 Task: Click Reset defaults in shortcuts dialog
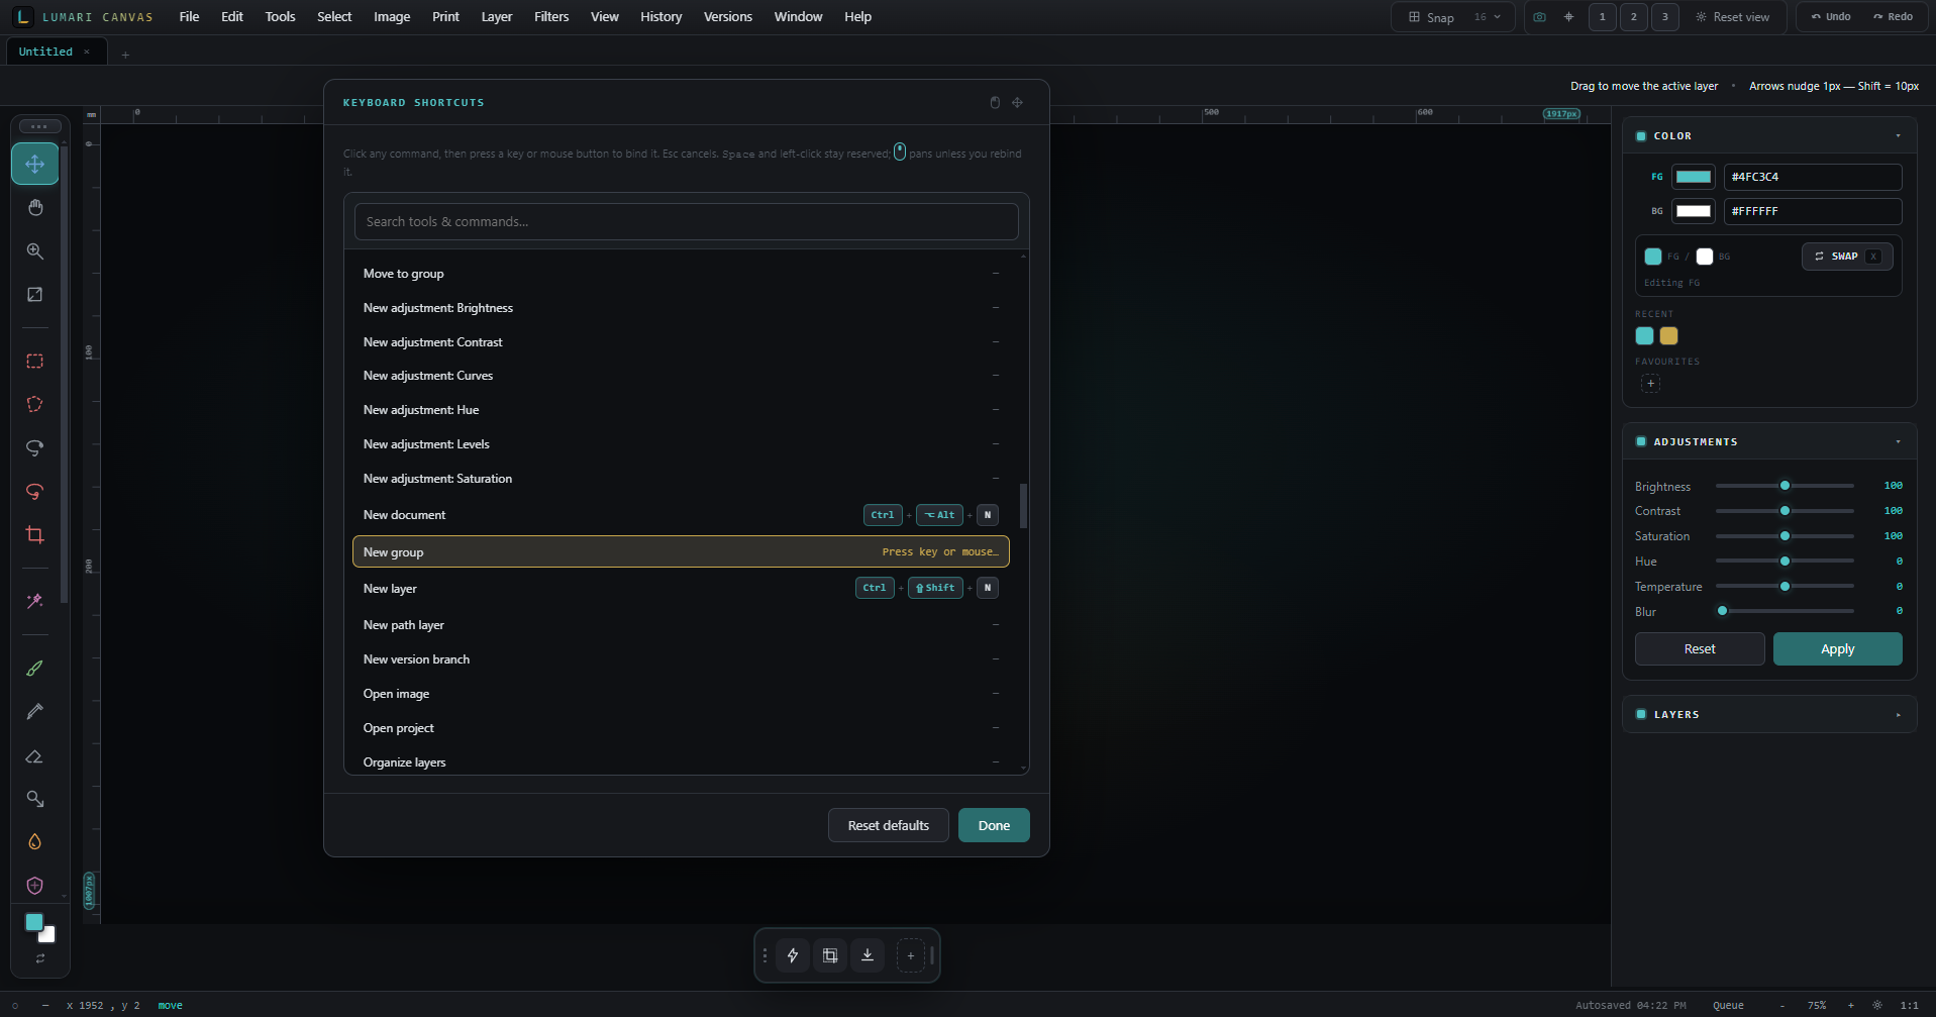[888, 825]
